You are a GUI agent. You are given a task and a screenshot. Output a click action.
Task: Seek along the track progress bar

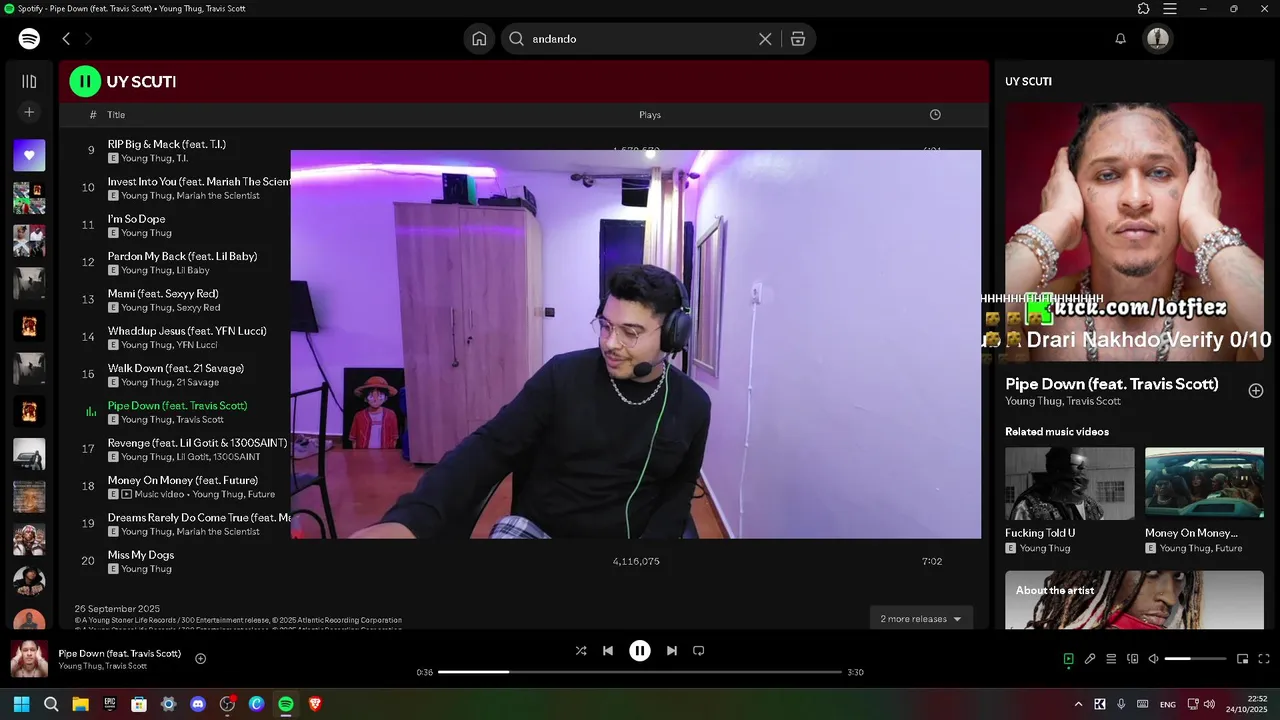(x=640, y=672)
